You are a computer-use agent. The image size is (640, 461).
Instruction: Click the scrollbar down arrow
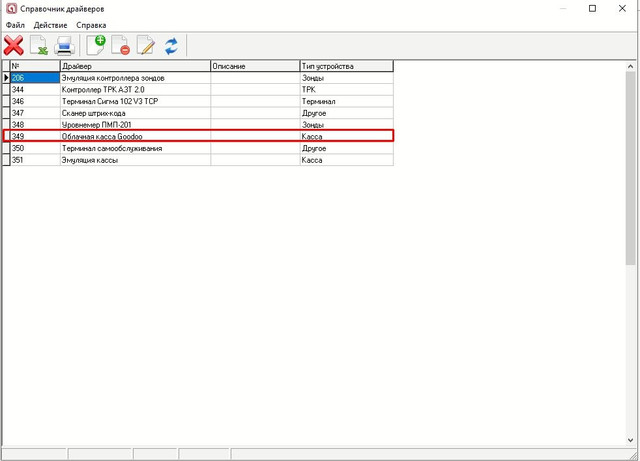[631, 440]
